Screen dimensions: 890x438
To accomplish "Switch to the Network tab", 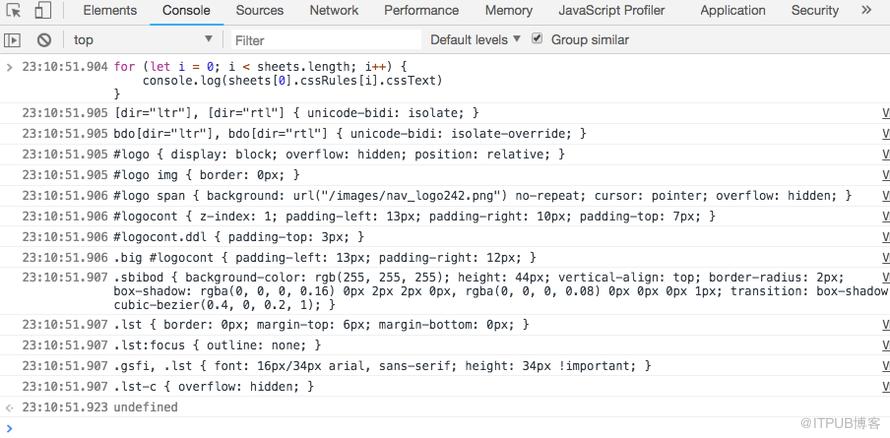I will click(x=334, y=11).
